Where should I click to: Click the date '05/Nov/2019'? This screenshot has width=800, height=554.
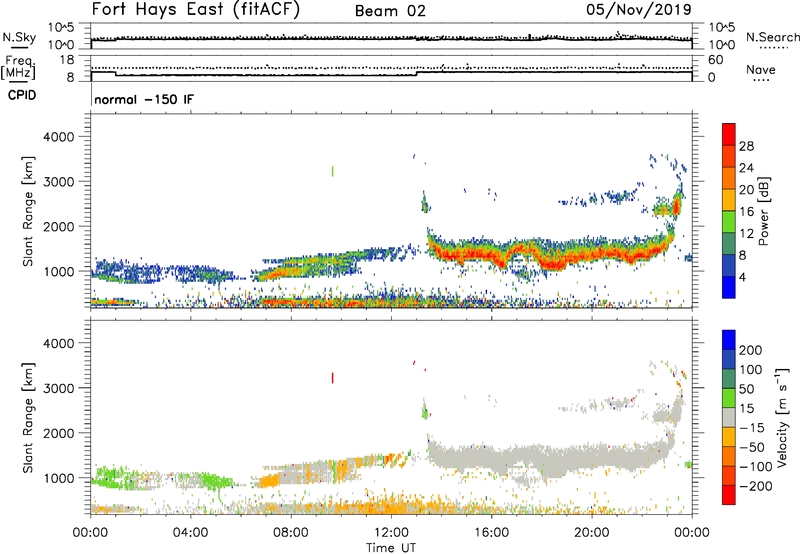pos(638,9)
